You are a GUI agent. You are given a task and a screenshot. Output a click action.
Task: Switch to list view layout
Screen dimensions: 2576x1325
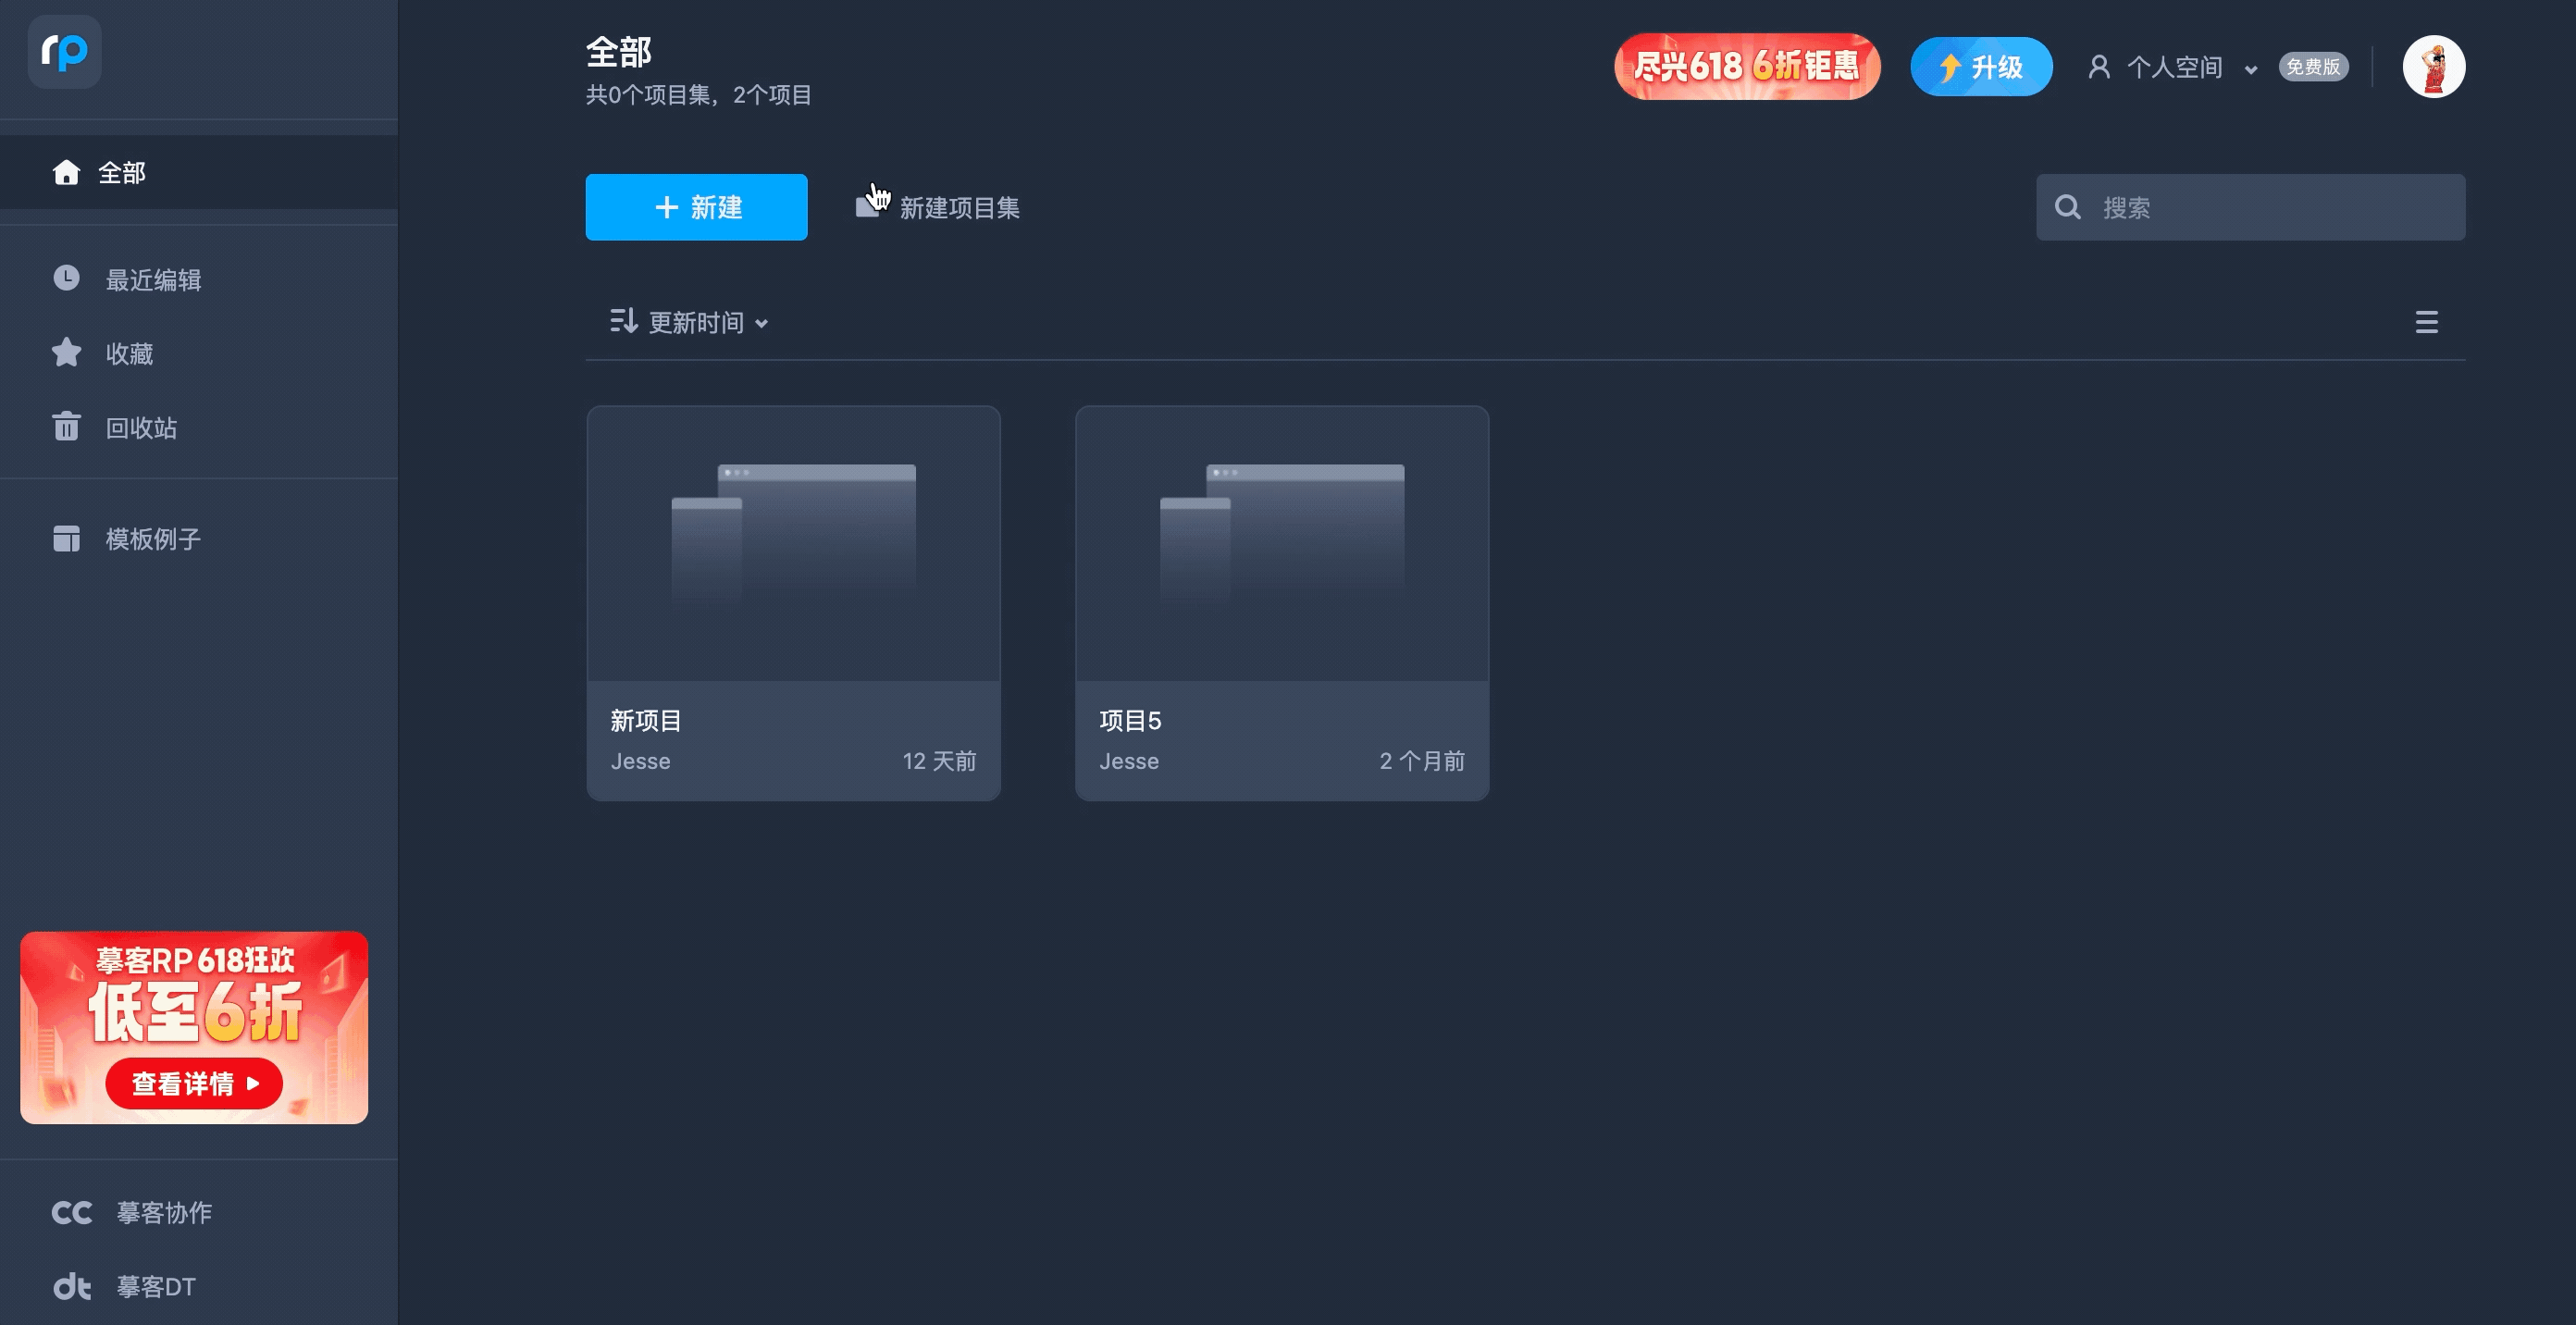(x=2426, y=322)
